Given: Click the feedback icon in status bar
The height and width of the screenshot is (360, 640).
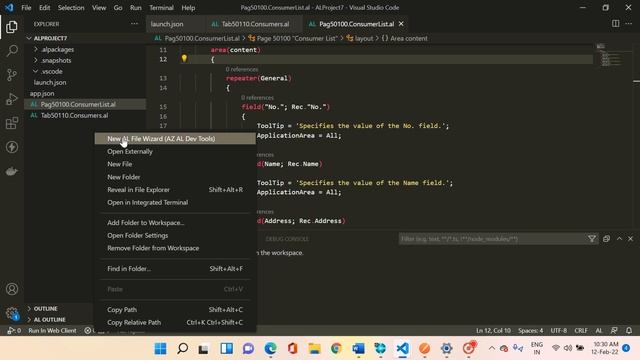Looking at the screenshot, I should point(614,330).
